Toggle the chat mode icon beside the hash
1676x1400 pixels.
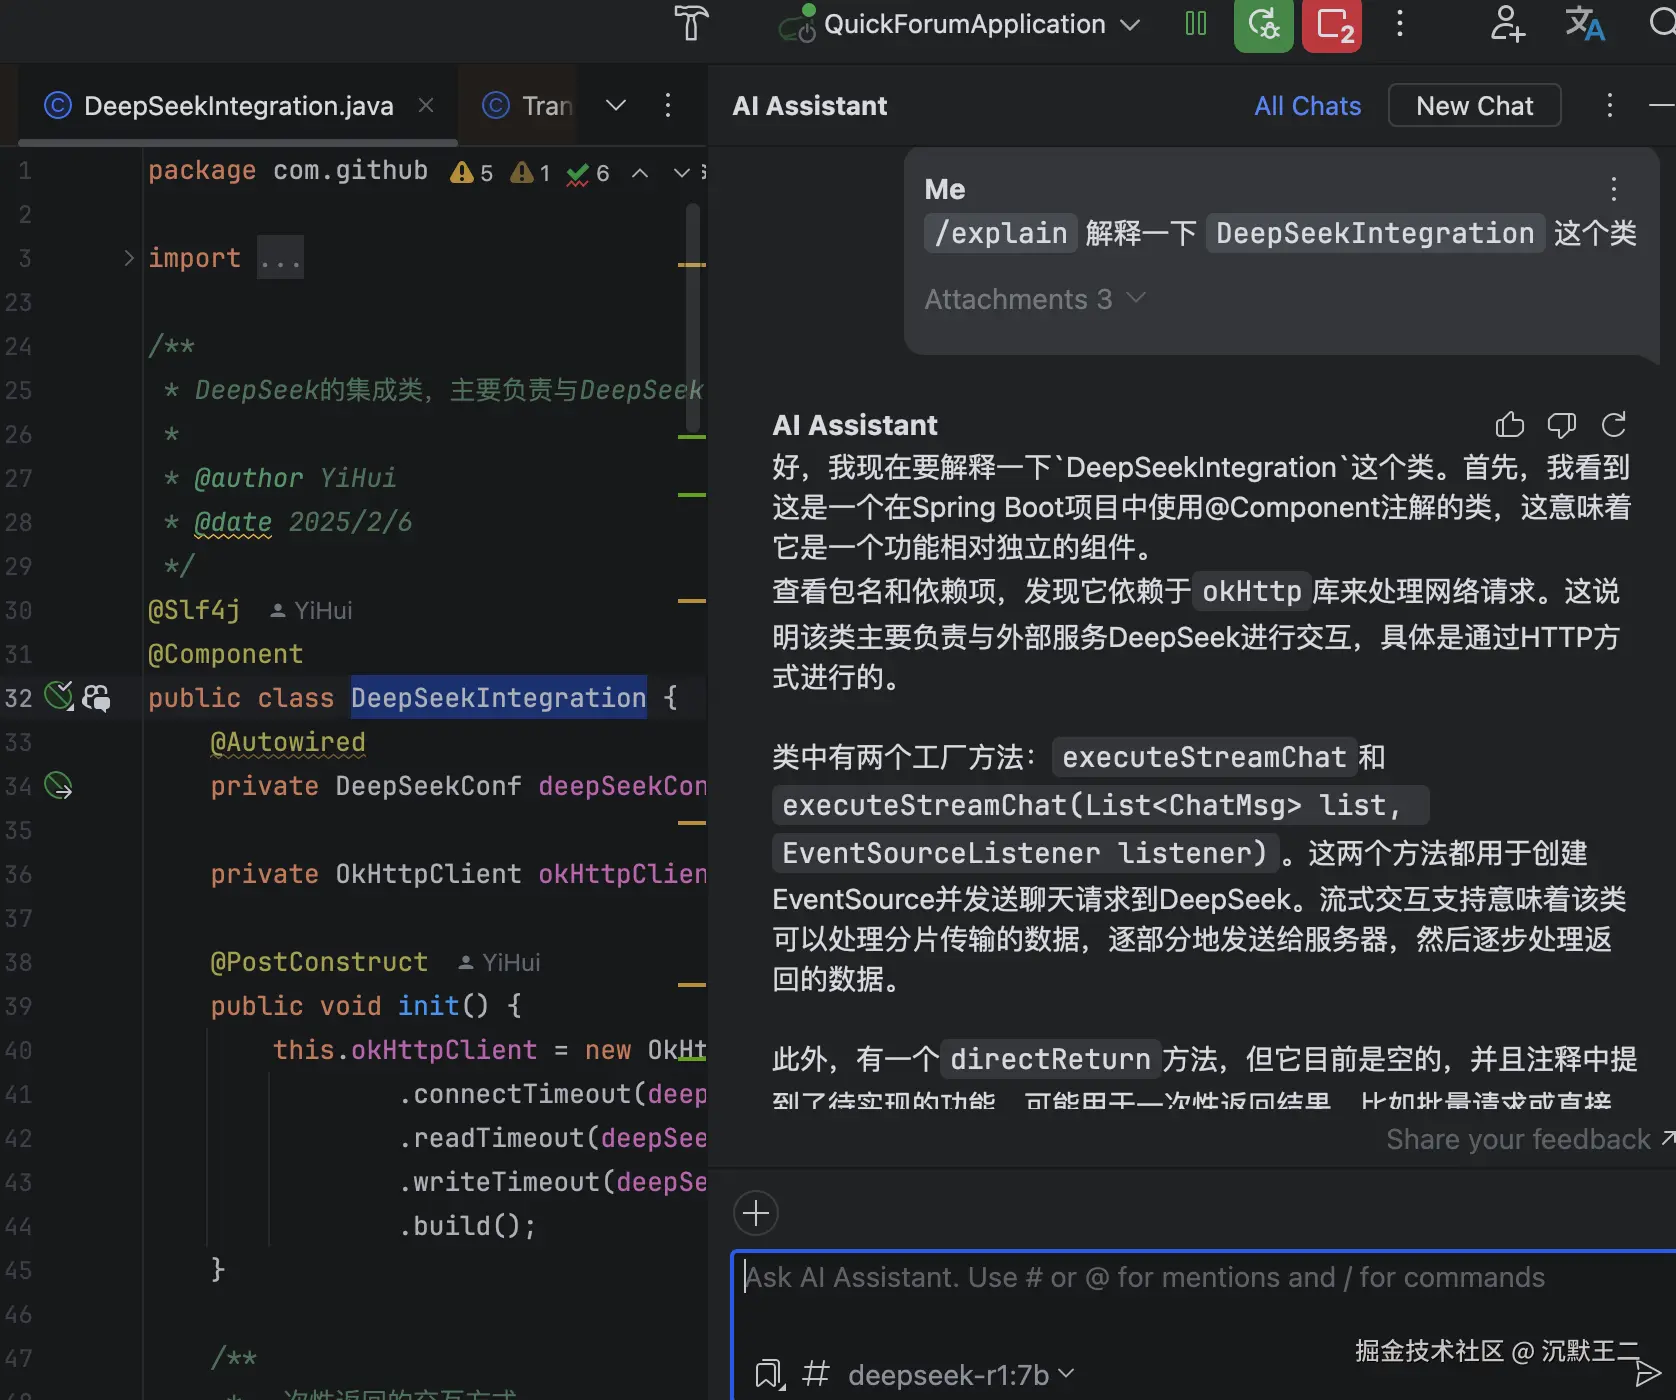tap(769, 1375)
